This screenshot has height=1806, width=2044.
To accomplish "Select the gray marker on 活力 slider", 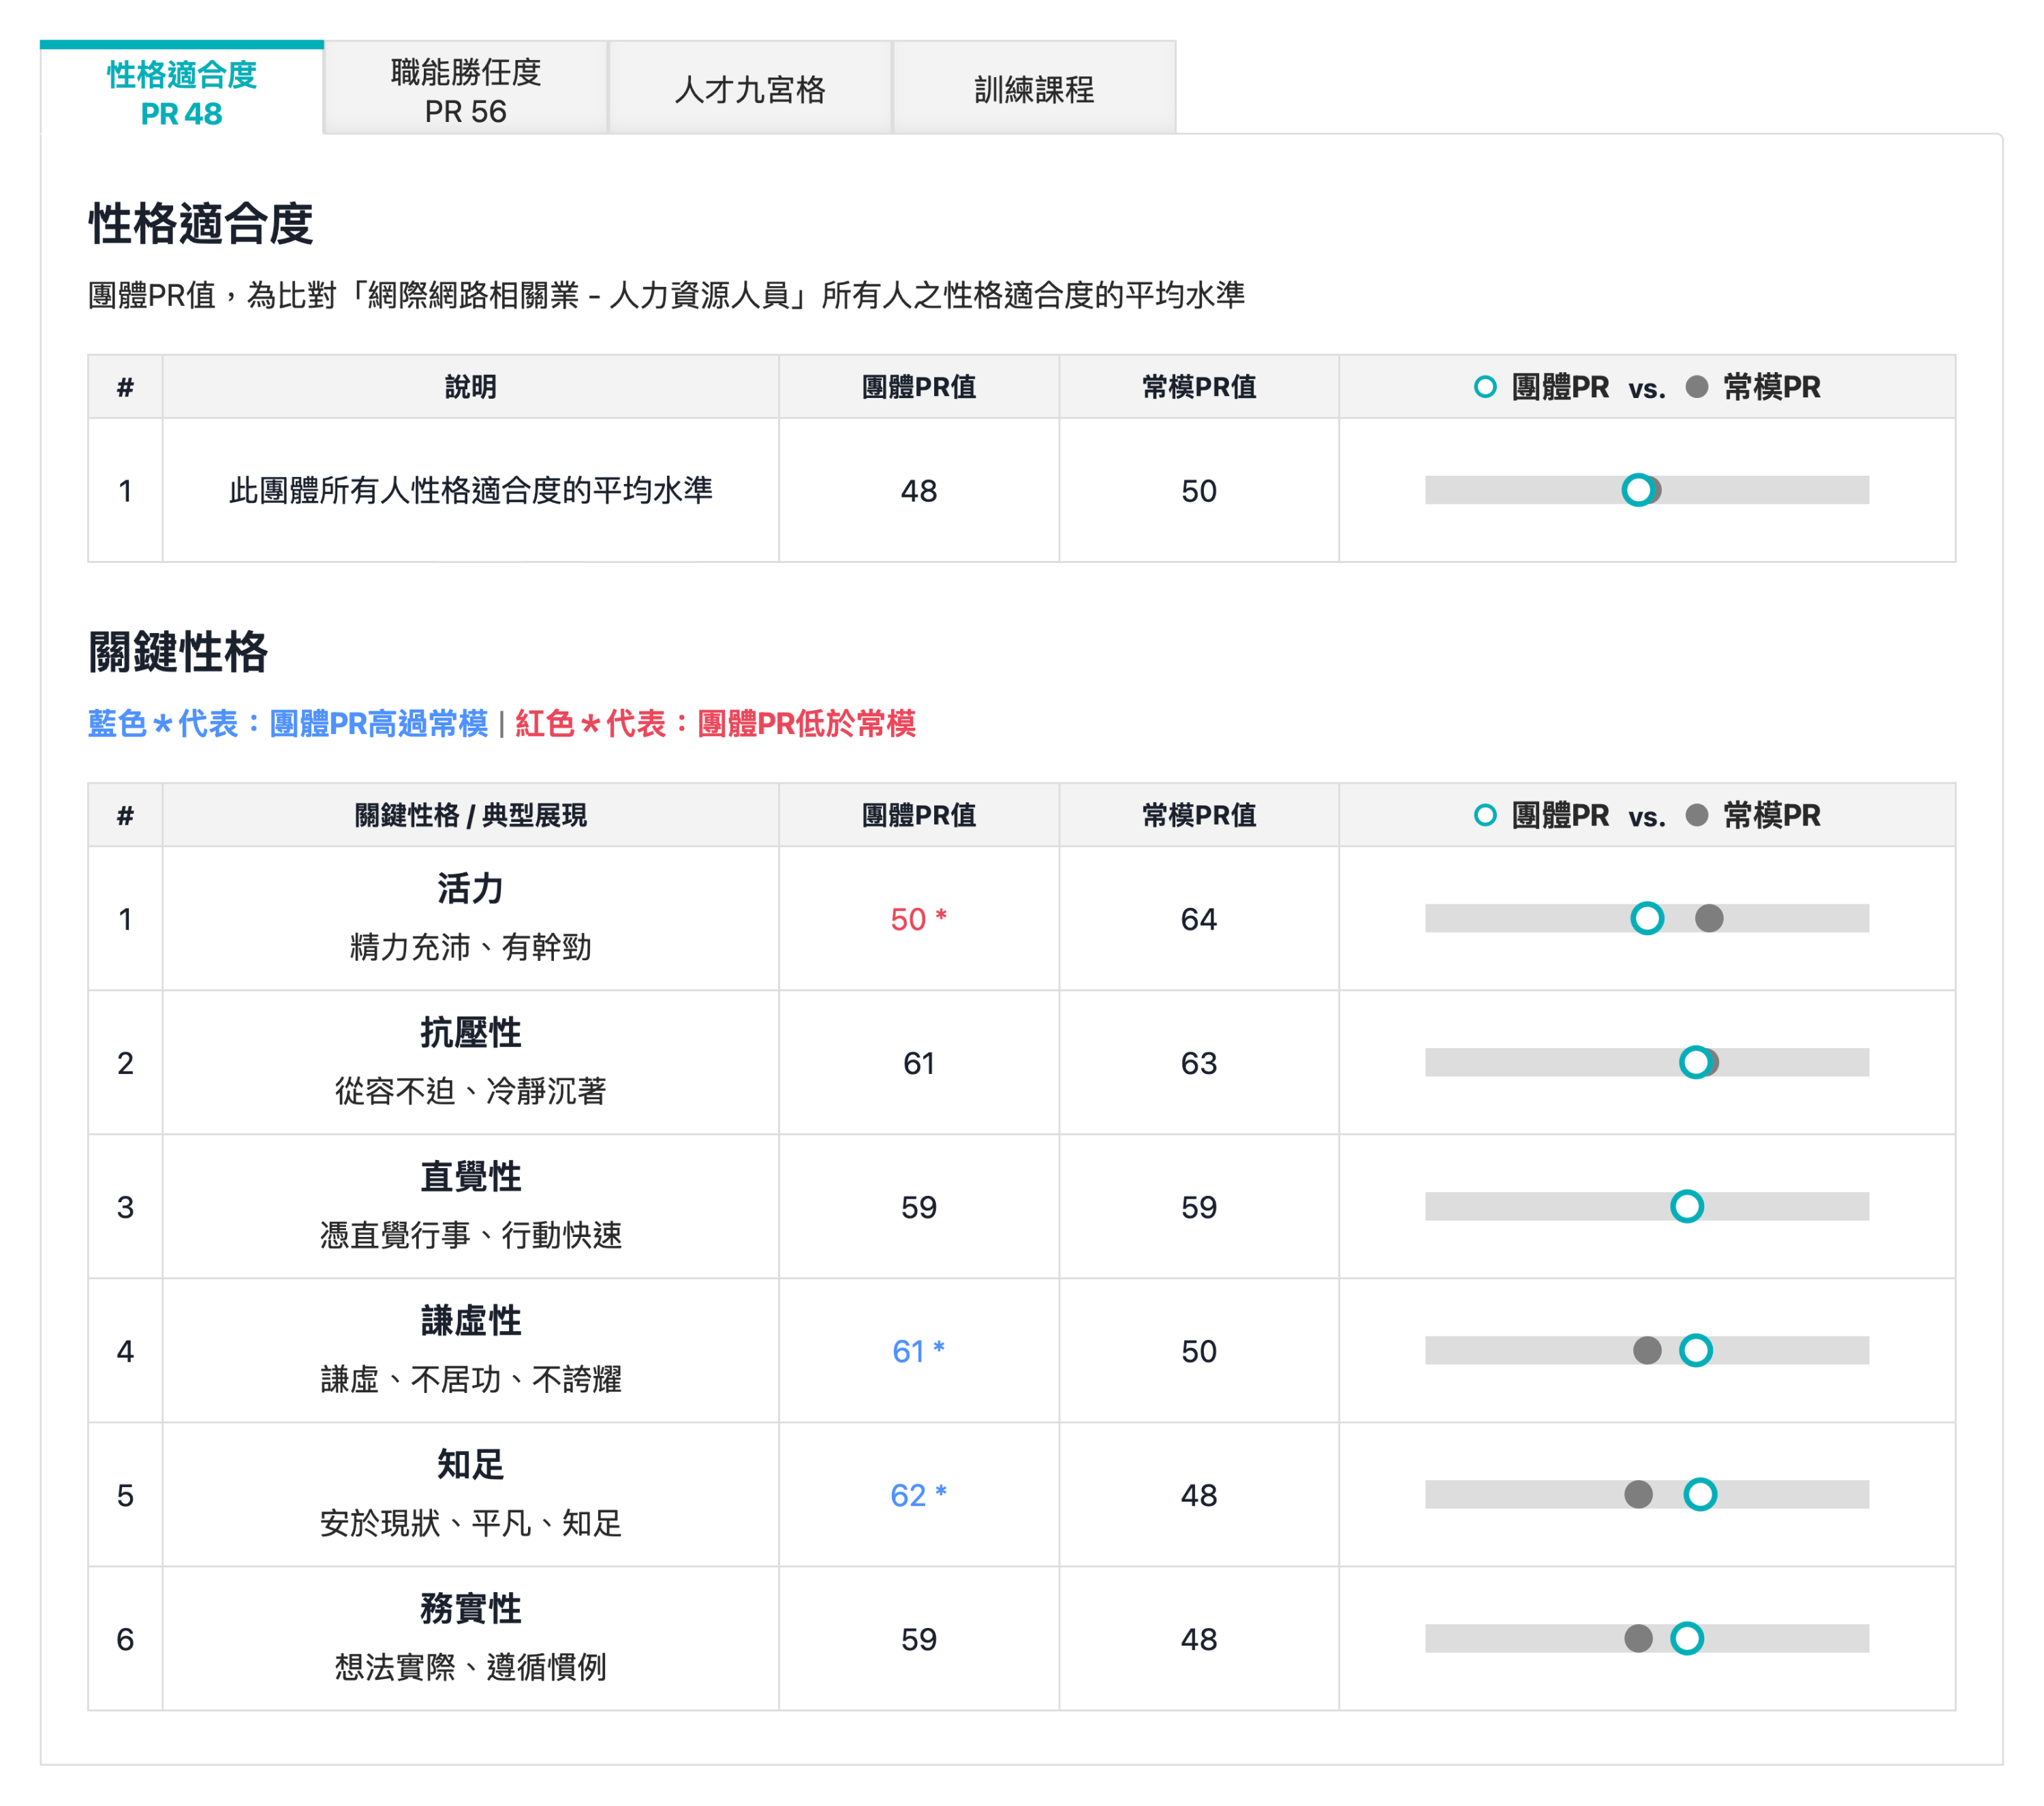I will [1710, 918].
